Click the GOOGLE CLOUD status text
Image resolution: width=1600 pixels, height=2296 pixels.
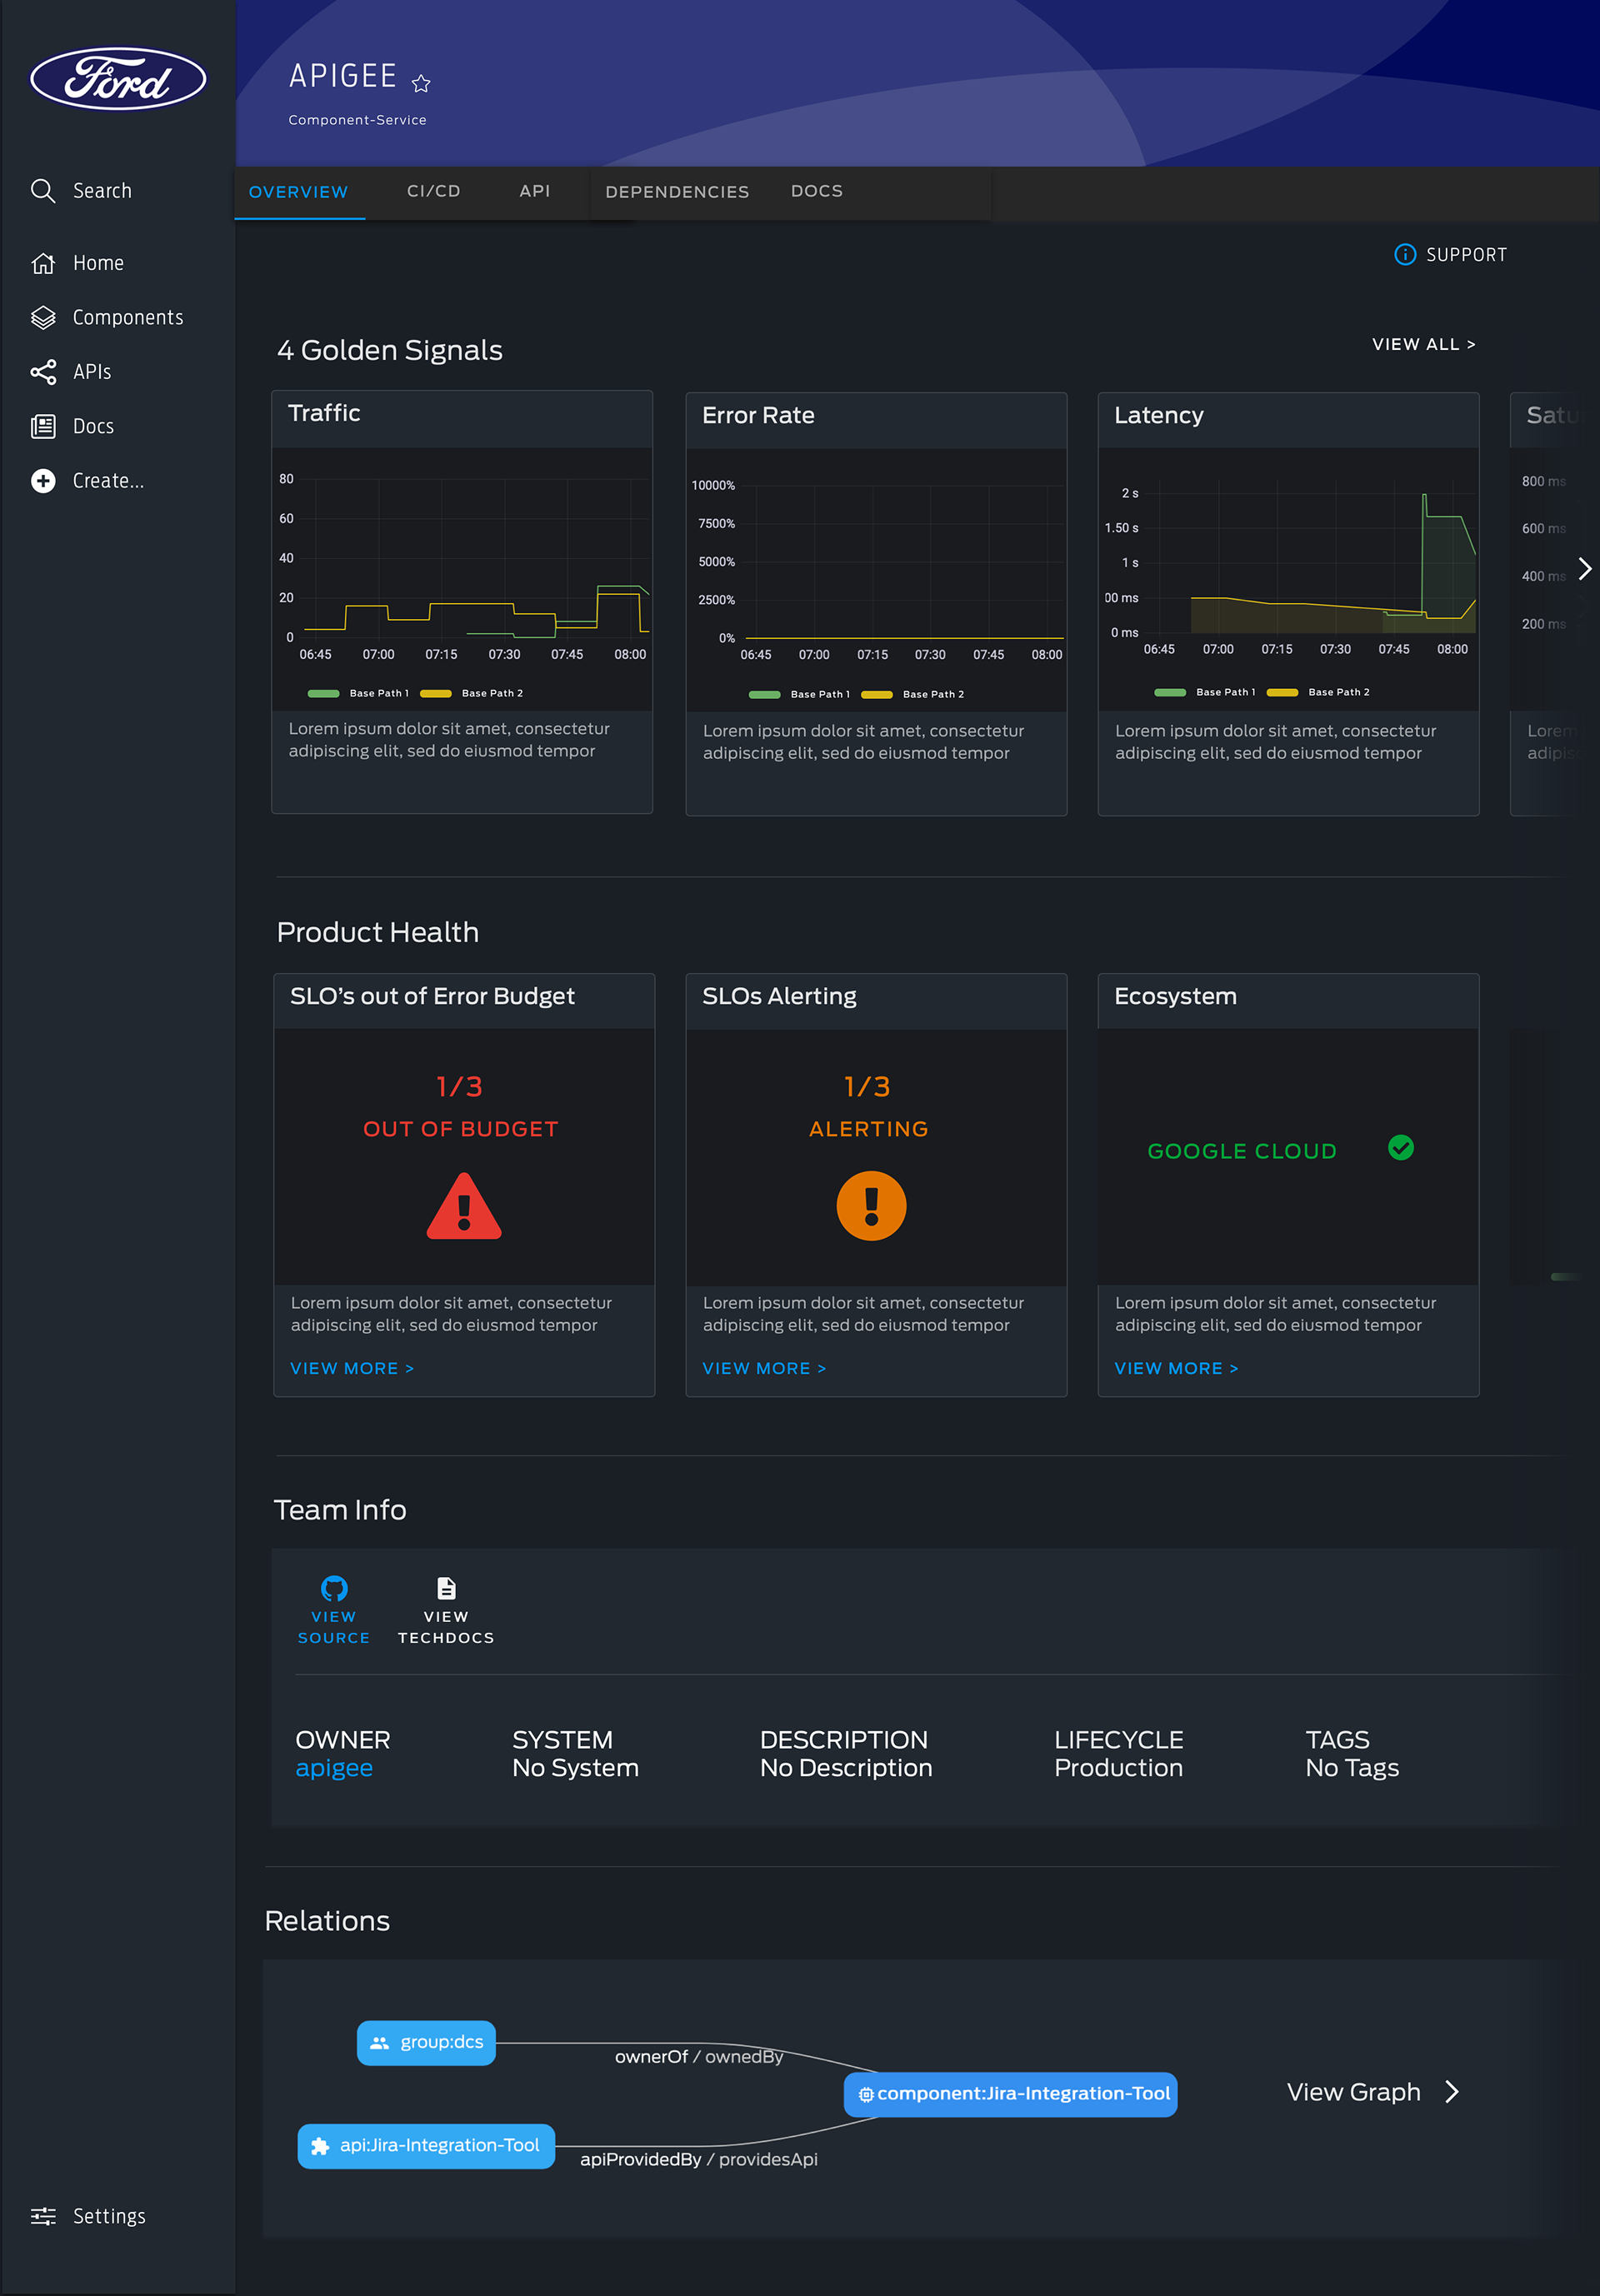coord(1242,1151)
